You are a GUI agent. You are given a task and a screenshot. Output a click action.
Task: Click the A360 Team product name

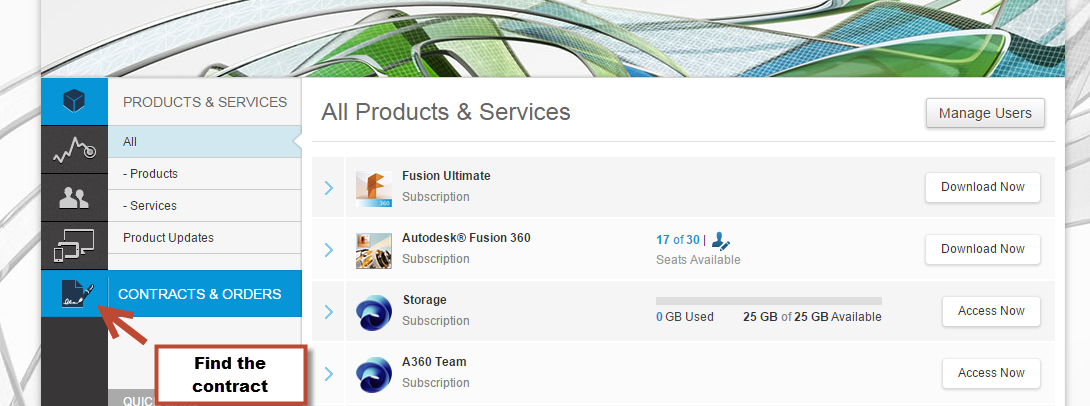tap(434, 362)
